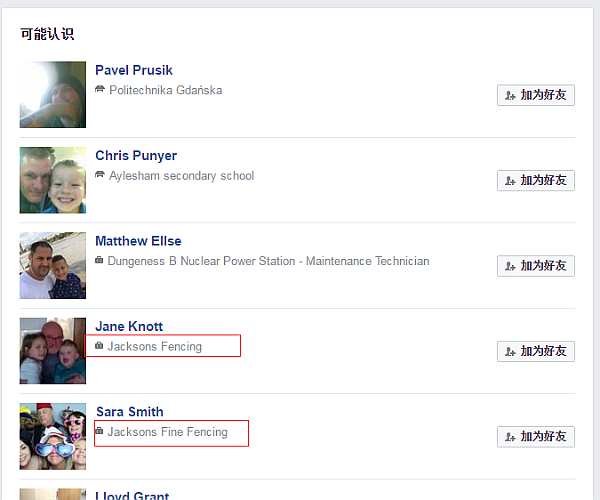Click Pavel Prusik's profile photo
Image resolution: width=600 pixels, height=500 pixels.
point(53,94)
